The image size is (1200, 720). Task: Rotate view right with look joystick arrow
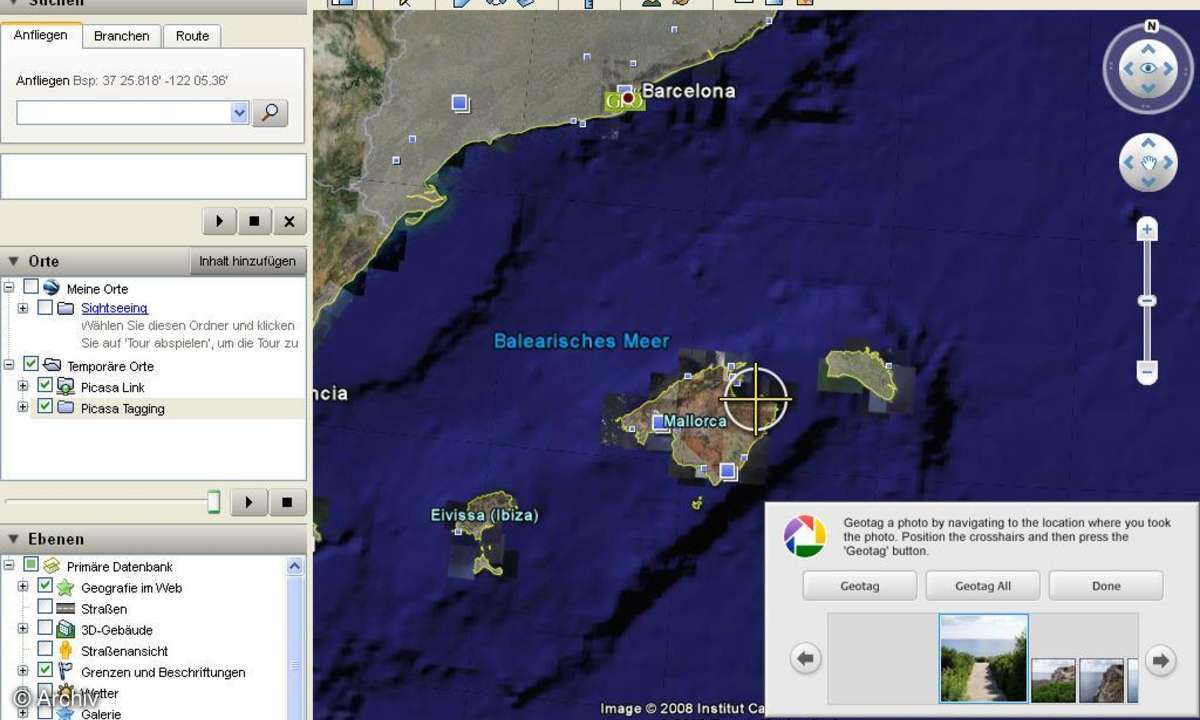pos(1170,69)
